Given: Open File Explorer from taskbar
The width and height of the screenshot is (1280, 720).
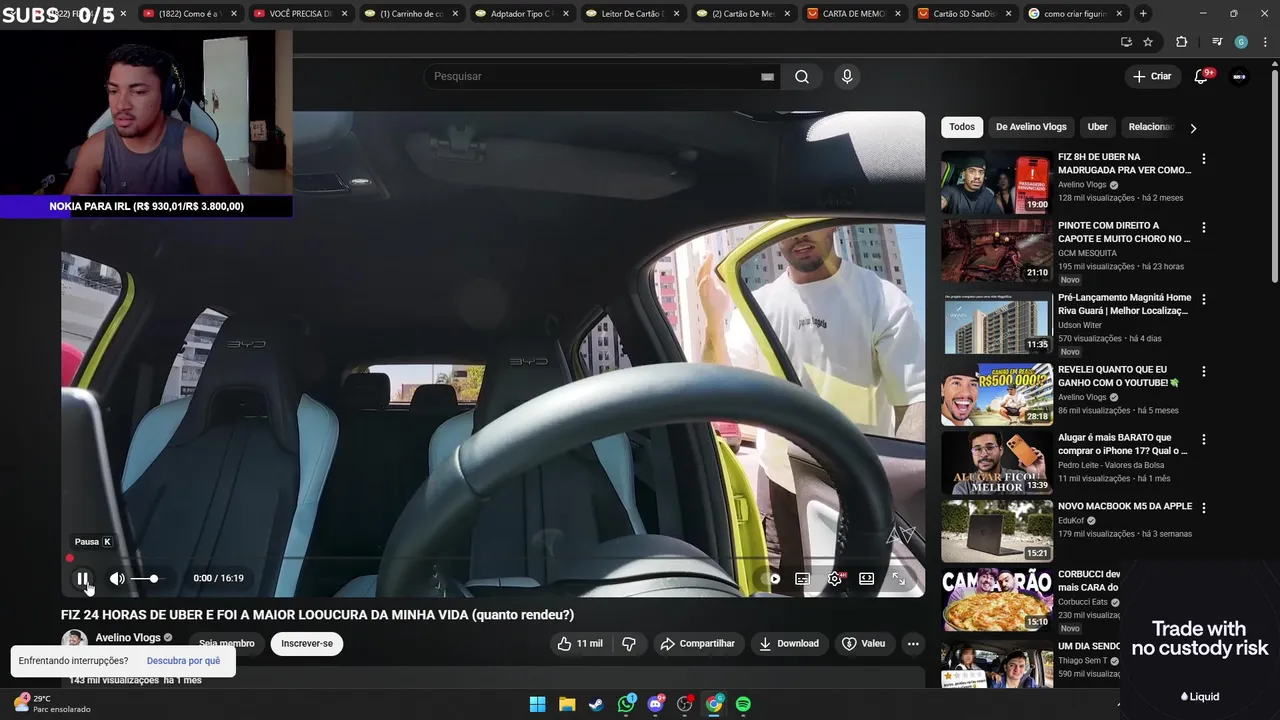Looking at the screenshot, I should [x=567, y=704].
